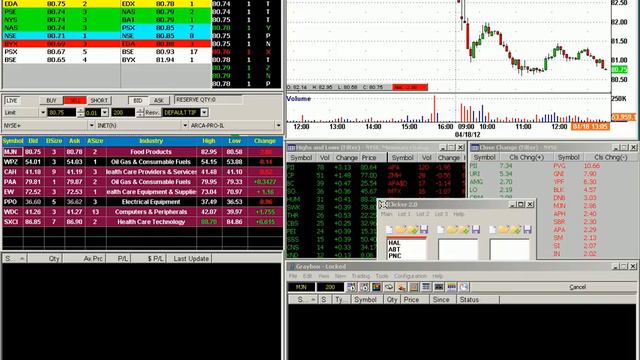640x360 pixels.
Task: Toggle the BID price button
Action: click(138, 100)
